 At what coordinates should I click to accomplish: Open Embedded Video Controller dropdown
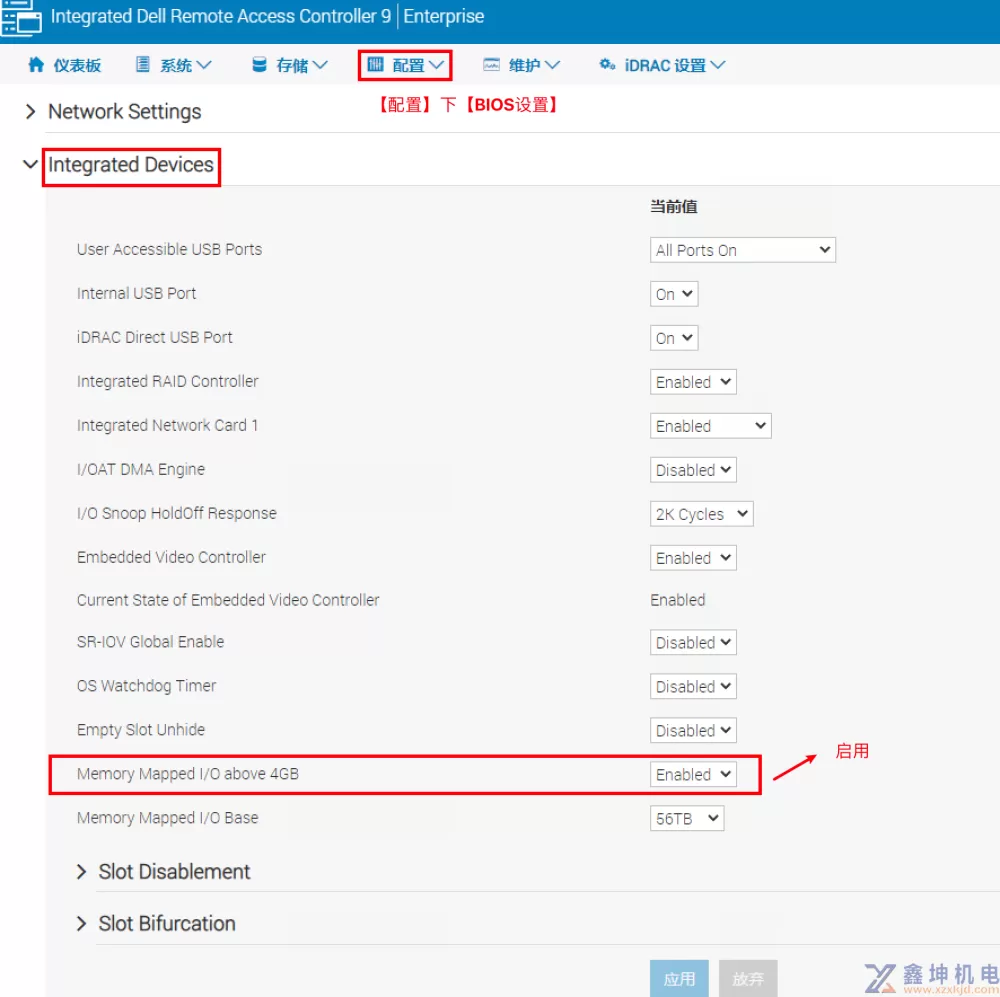693,558
